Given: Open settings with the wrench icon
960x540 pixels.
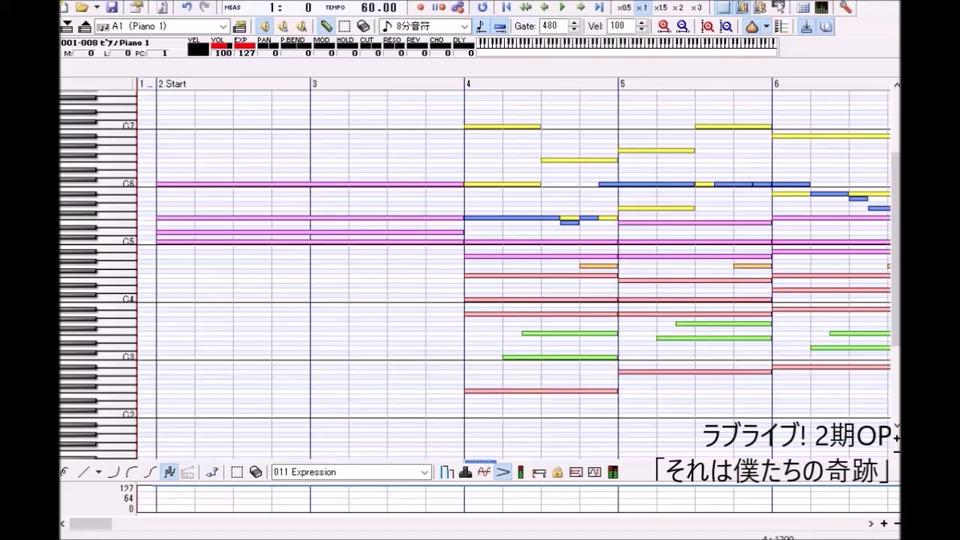Looking at the screenshot, I should [846, 7].
